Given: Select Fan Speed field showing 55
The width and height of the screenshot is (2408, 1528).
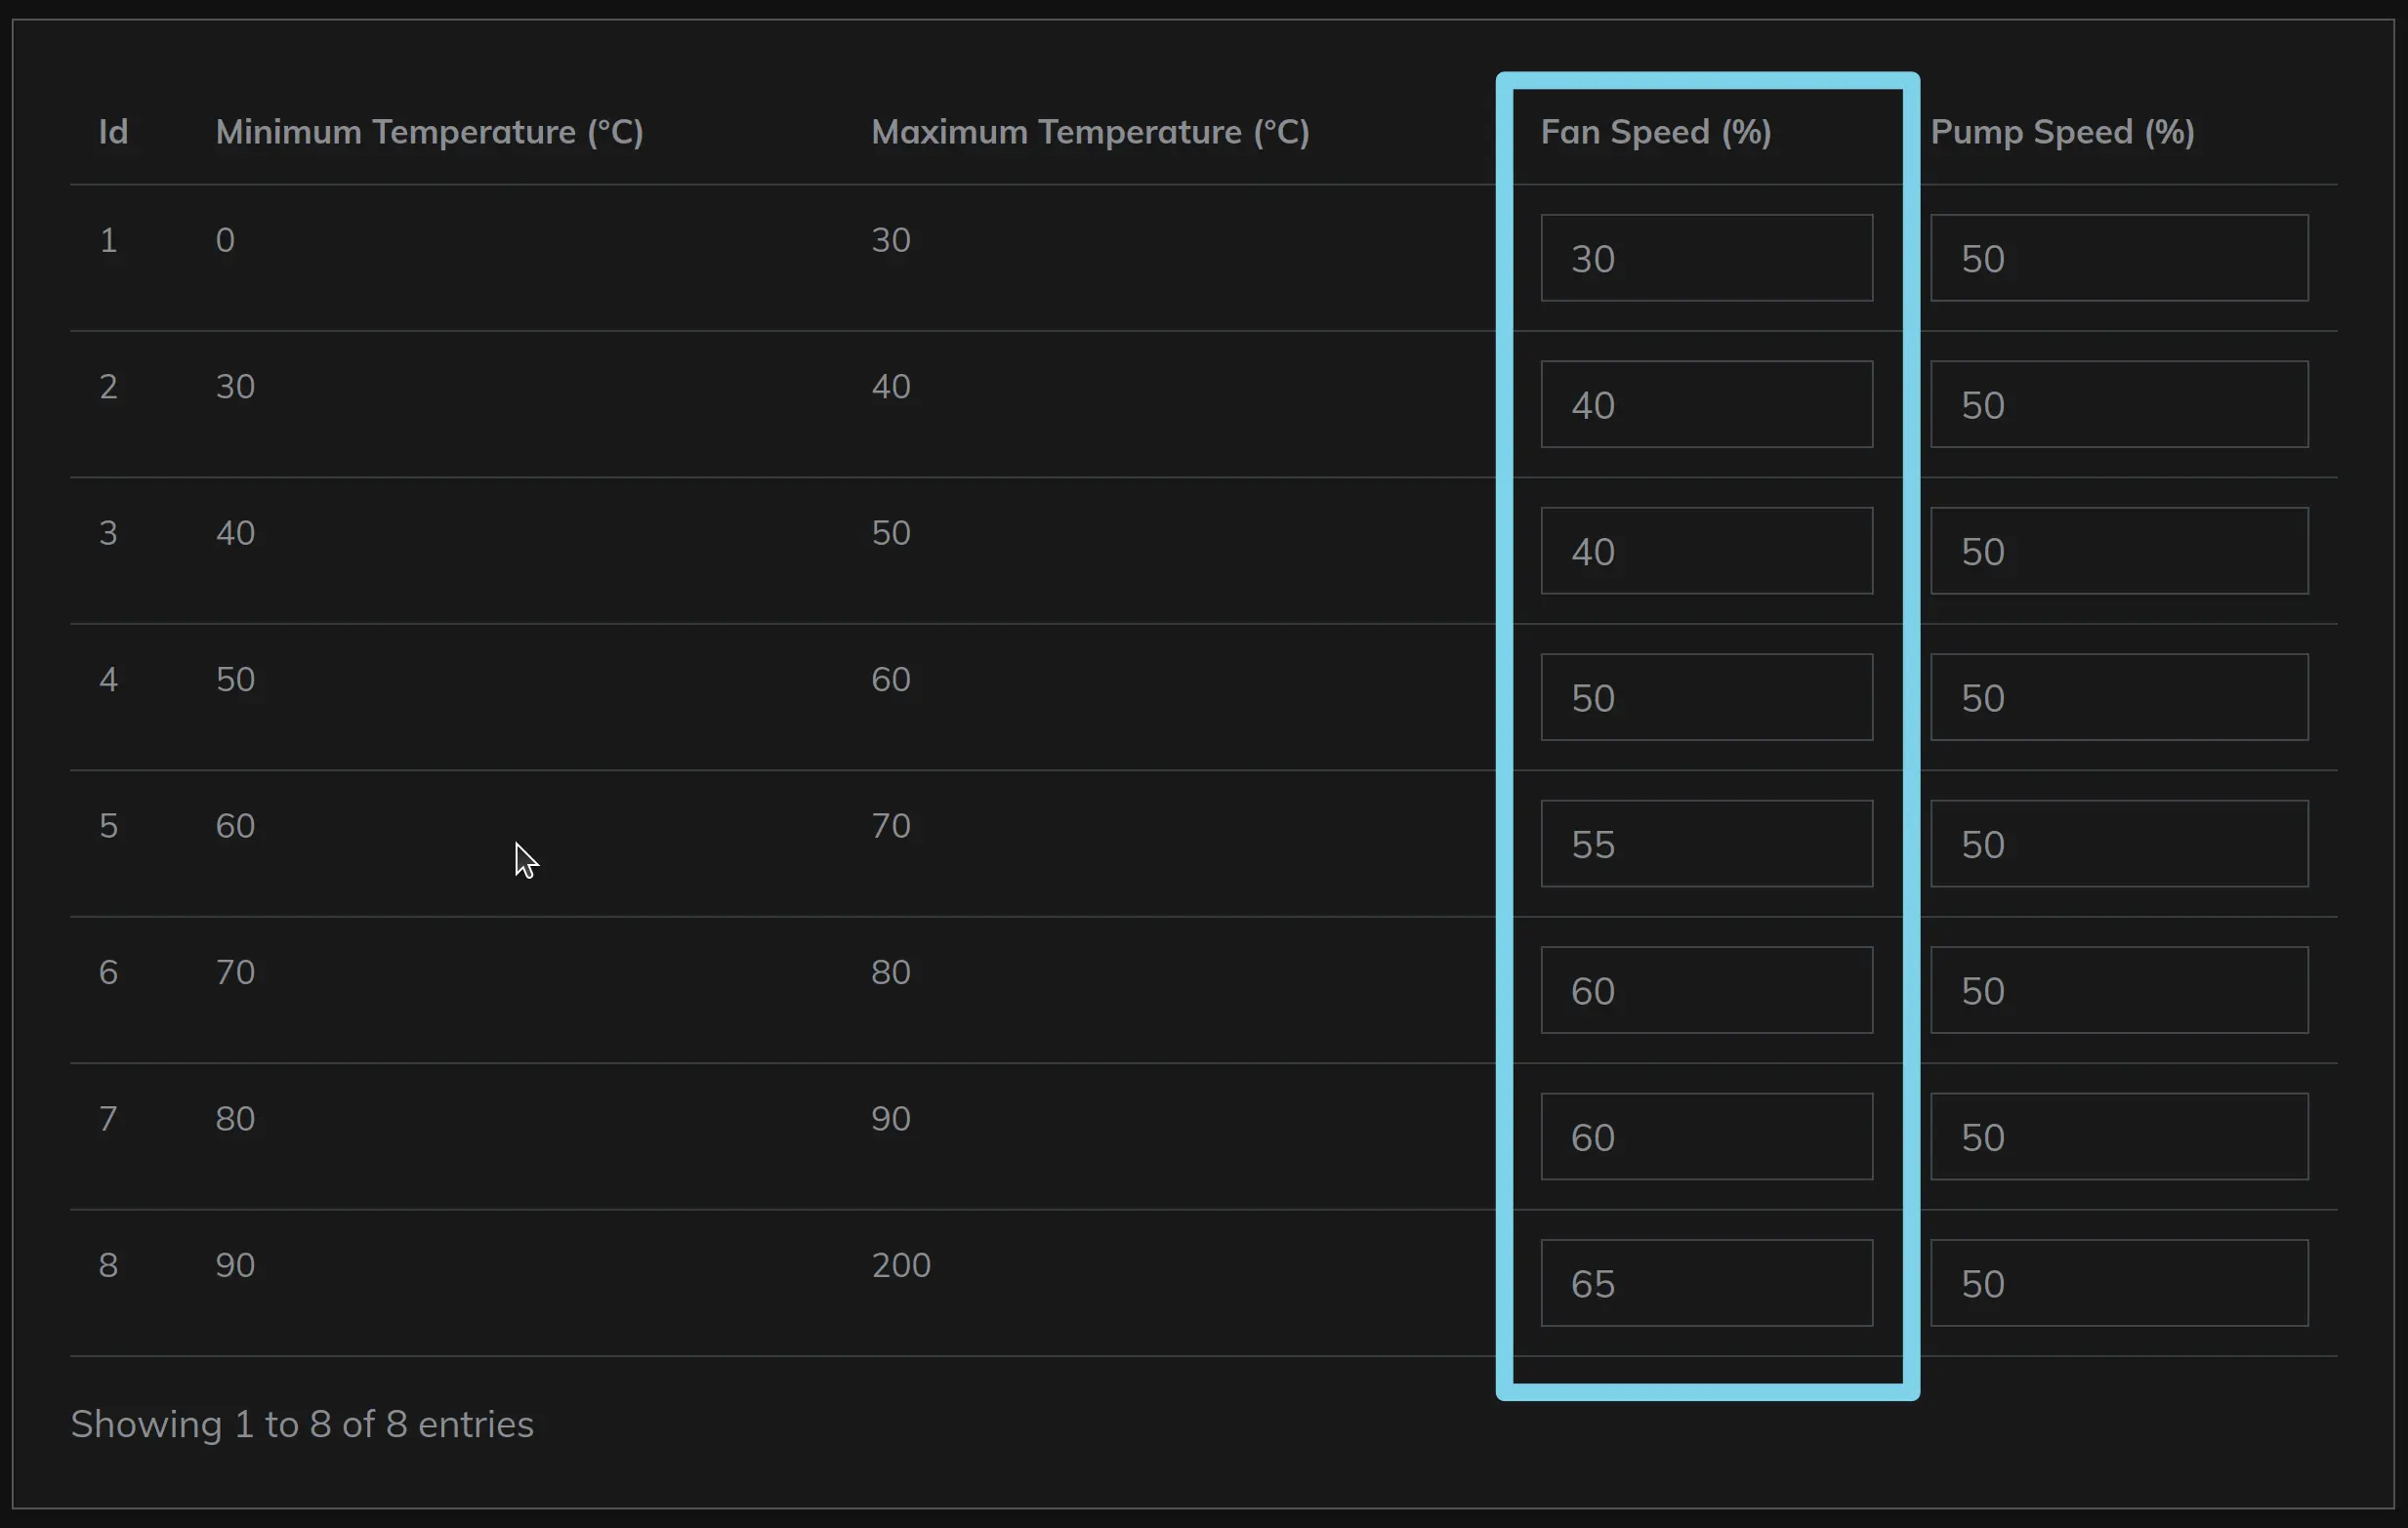Looking at the screenshot, I should point(1706,843).
